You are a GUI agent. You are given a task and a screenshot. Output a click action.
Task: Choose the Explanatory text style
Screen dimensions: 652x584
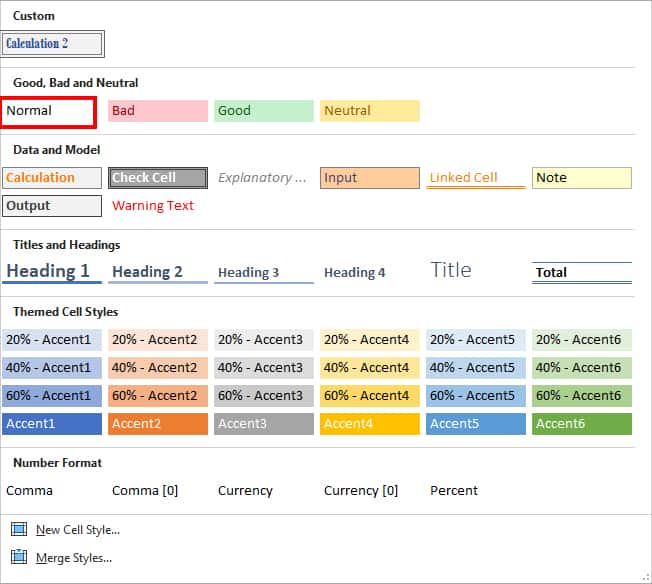[264, 178]
